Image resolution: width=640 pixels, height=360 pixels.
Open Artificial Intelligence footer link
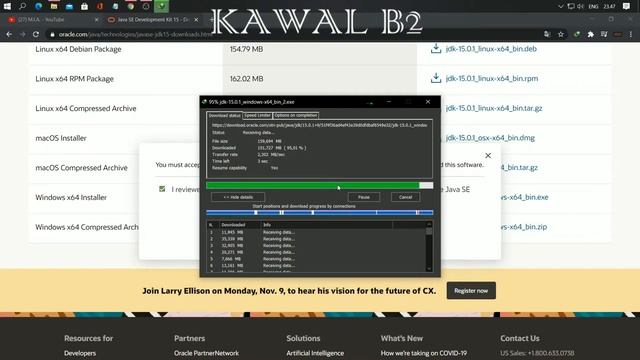click(x=315, y=353)
